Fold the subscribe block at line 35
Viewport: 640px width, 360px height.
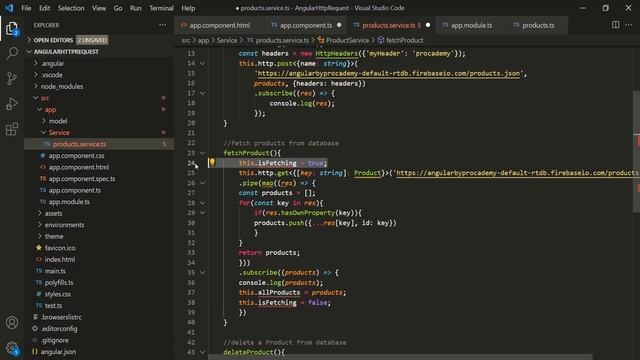point(202,272)
